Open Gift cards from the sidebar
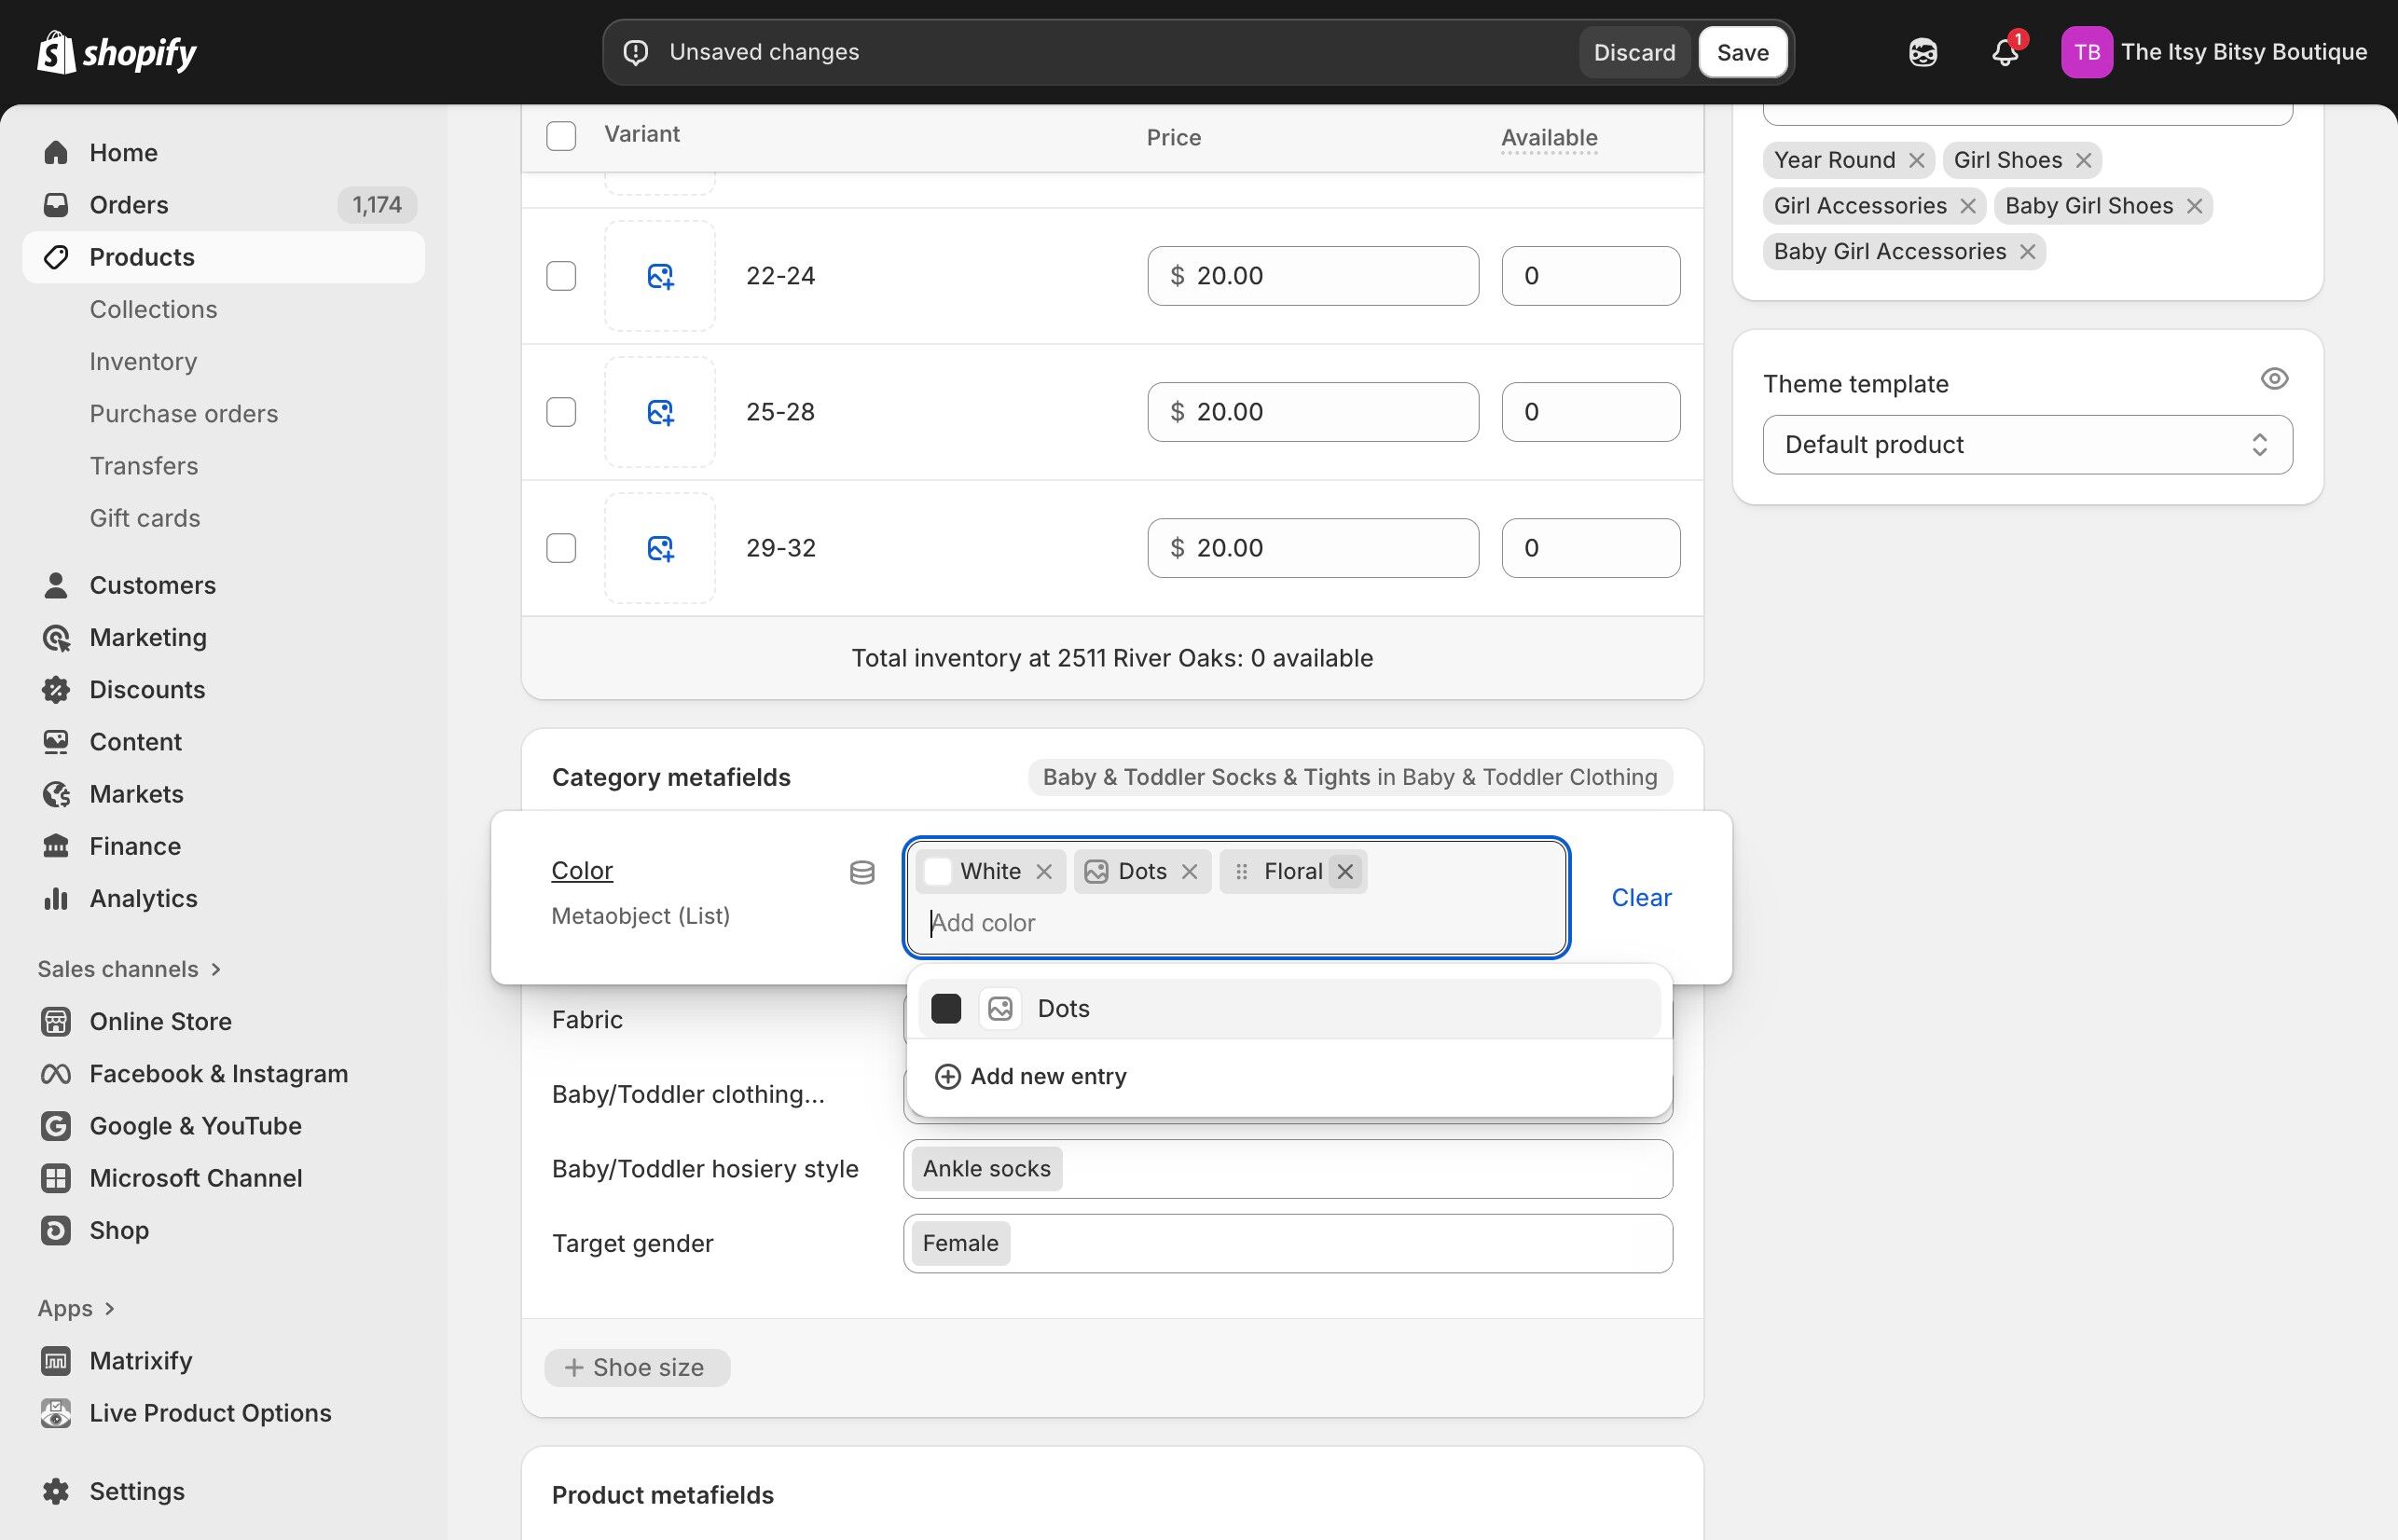The image size is (2398, 1540). click(144, 518)
